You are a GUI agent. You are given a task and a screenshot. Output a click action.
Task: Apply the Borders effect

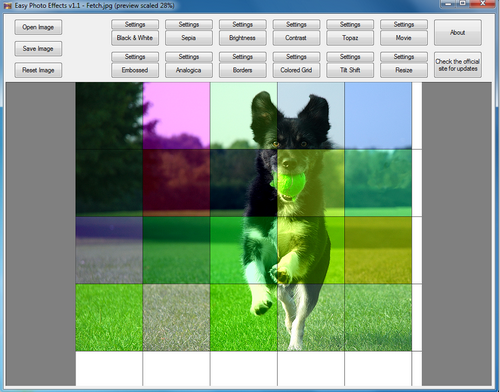coord(242,70)
